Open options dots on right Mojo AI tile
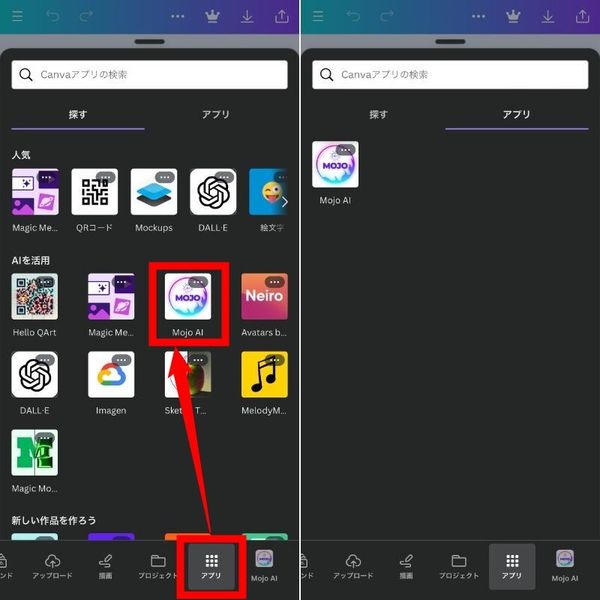This screenshot has height=600, width=600. pyautogui.click(x=346, y=150)
